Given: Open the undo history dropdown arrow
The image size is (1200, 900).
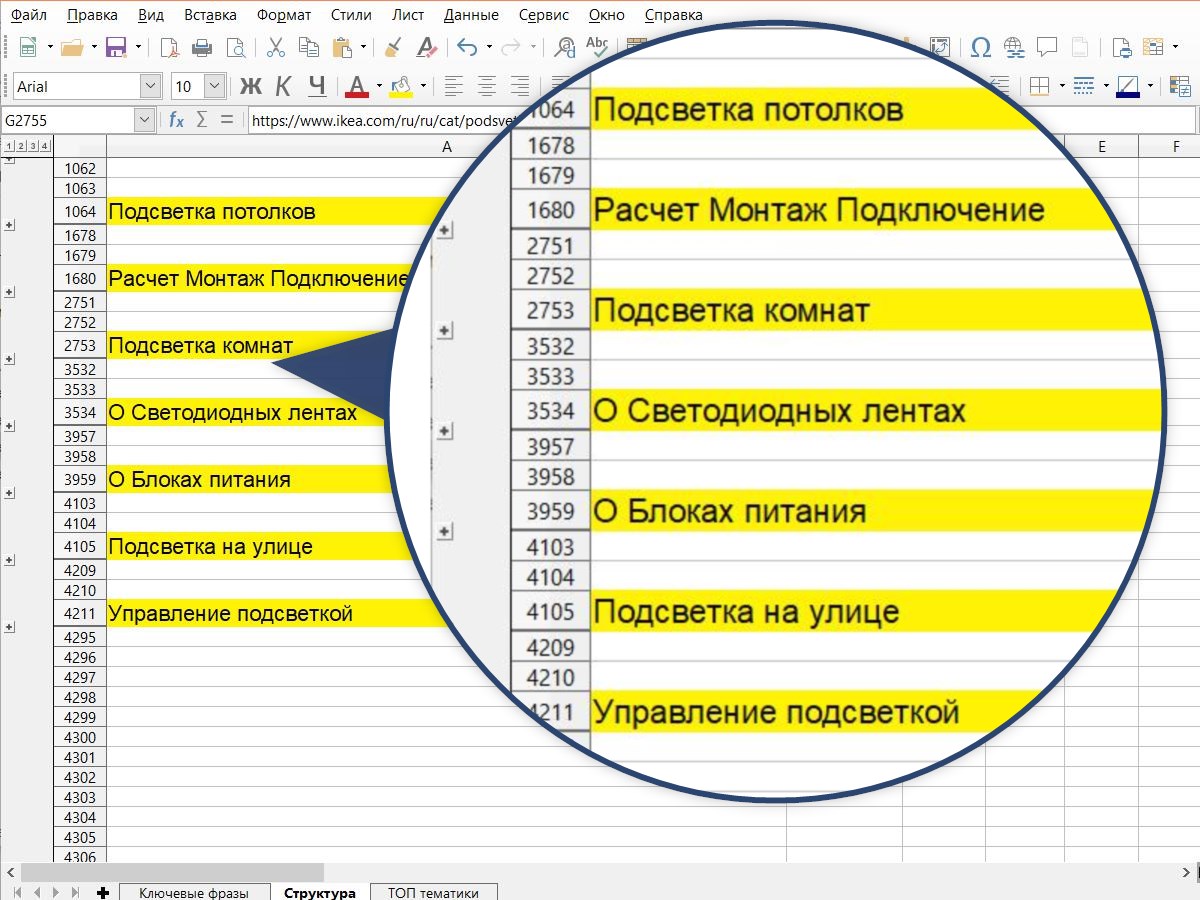Looking at the screenshot, I should click(x=489, y=47).
